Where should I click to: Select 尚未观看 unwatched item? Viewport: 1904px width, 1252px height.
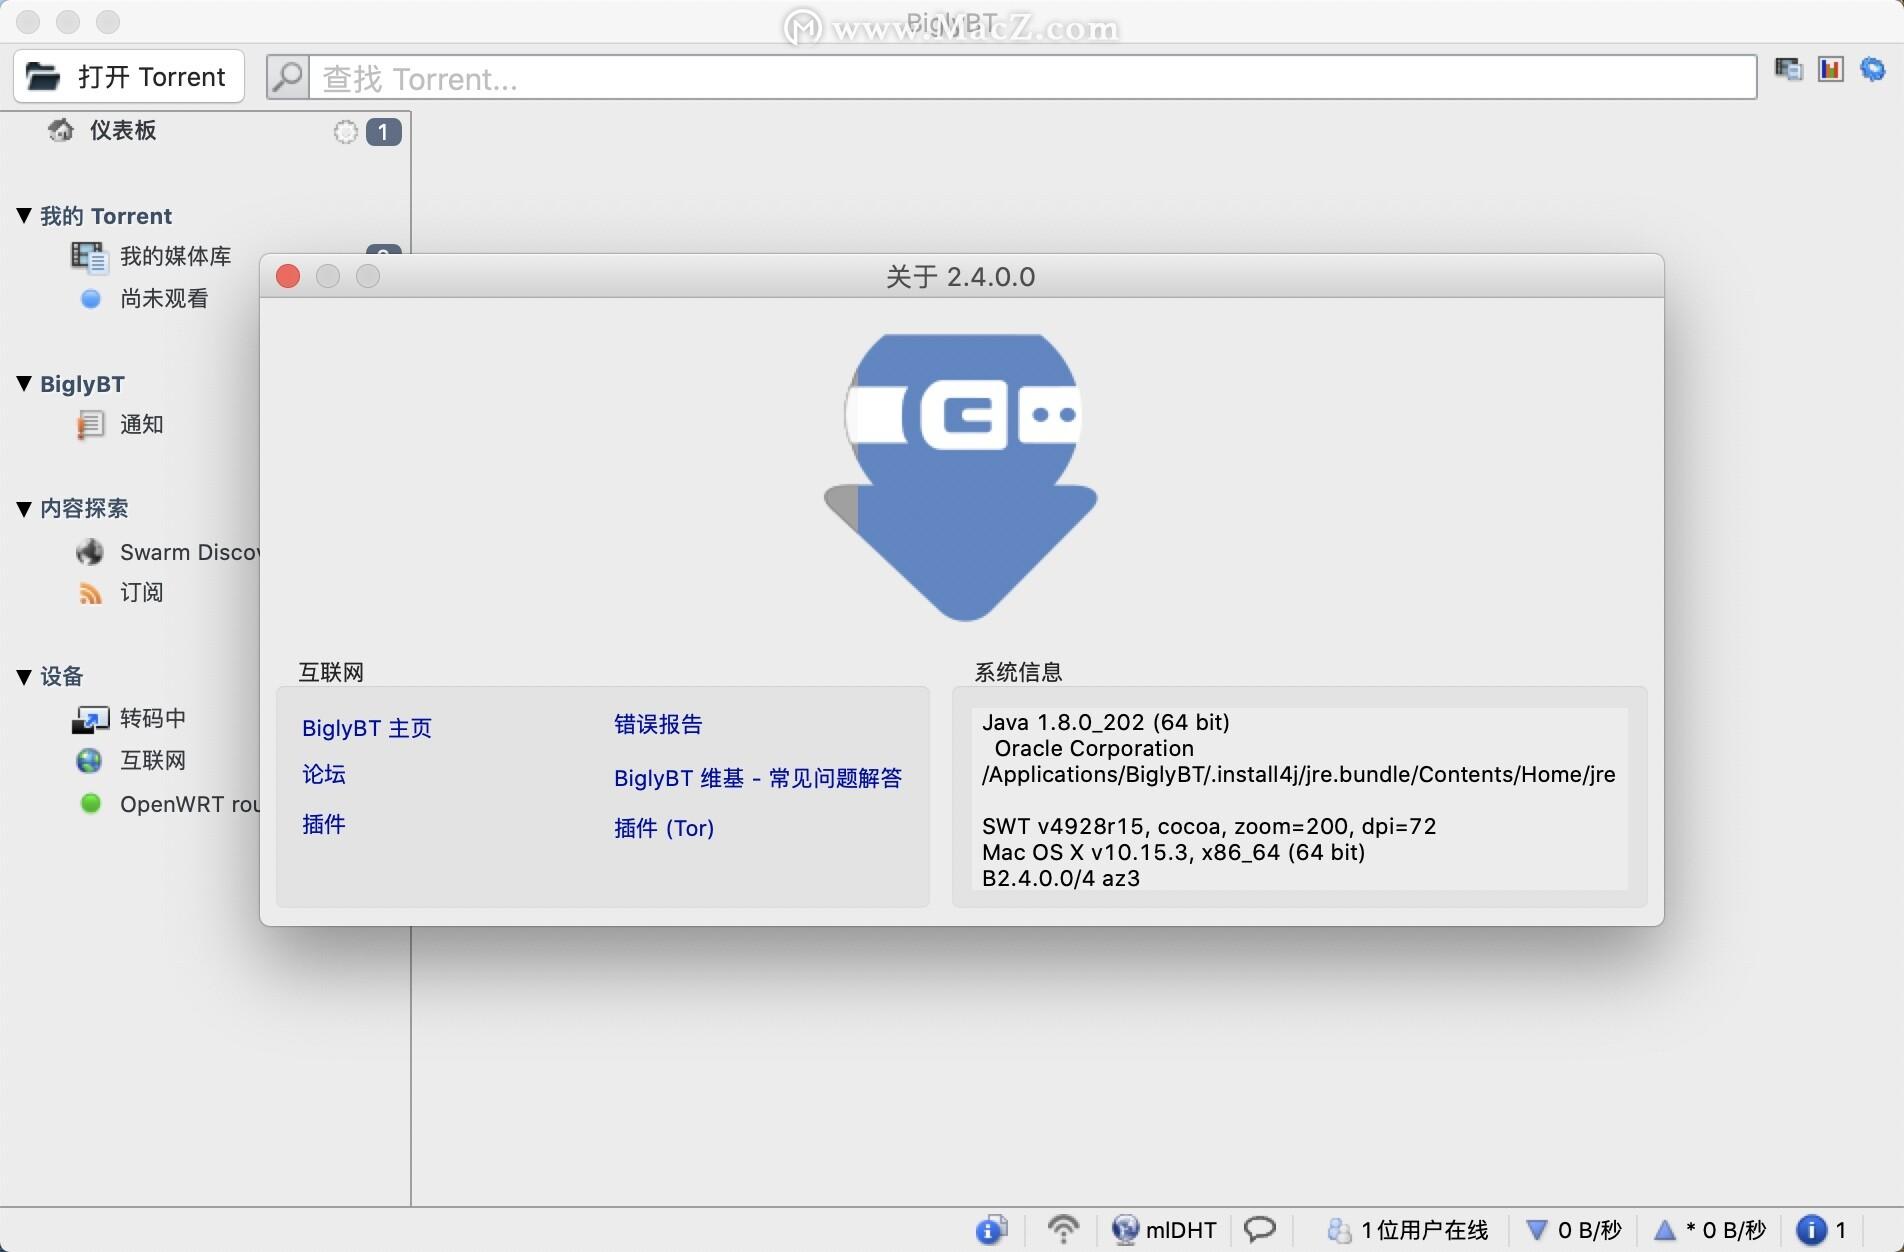tap(163, 298)
